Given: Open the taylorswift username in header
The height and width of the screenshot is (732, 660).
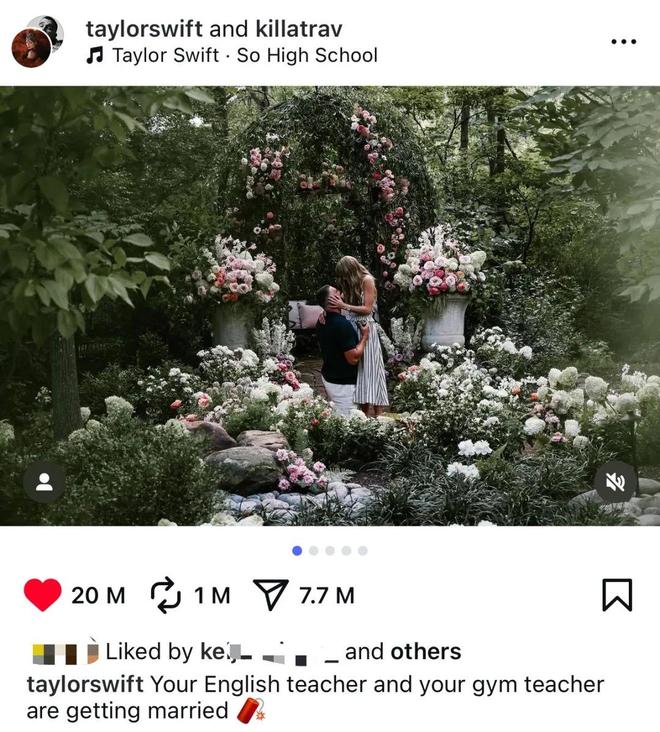Looking at the screenshot, I should (144, 29).
